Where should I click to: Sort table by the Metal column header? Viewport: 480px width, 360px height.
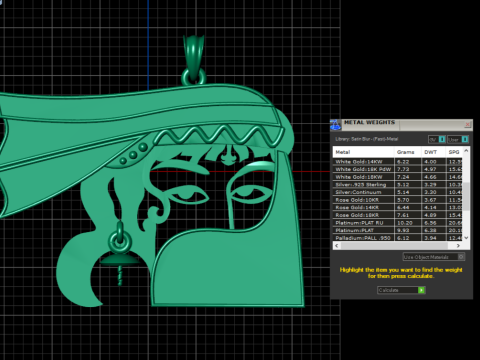(363, 152)
